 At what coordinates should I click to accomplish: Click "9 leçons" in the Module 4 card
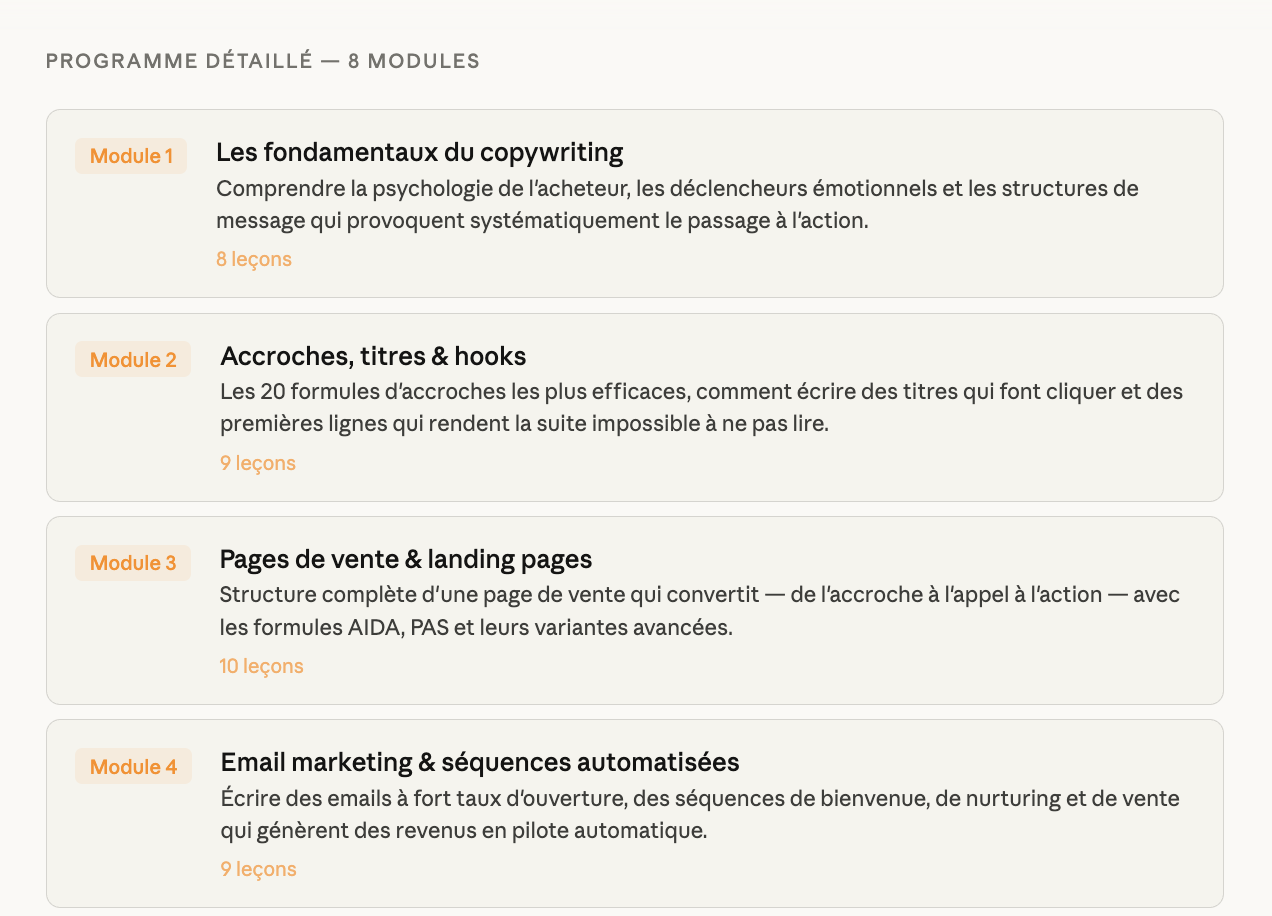click(x=258, y=869)
